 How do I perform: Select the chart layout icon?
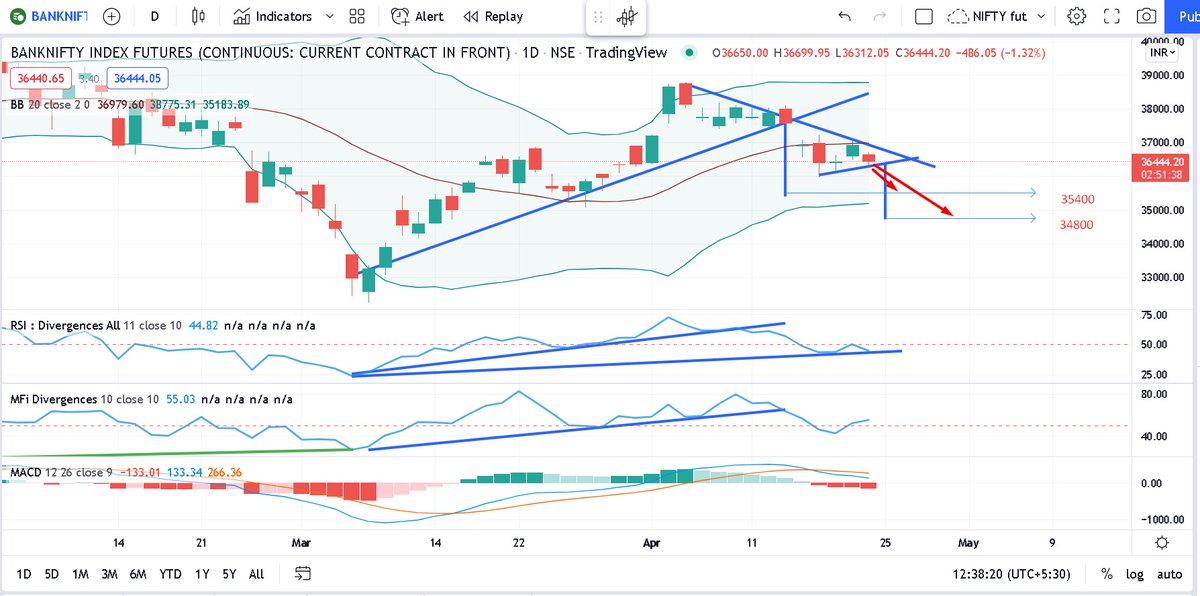[x=922, y=16]
